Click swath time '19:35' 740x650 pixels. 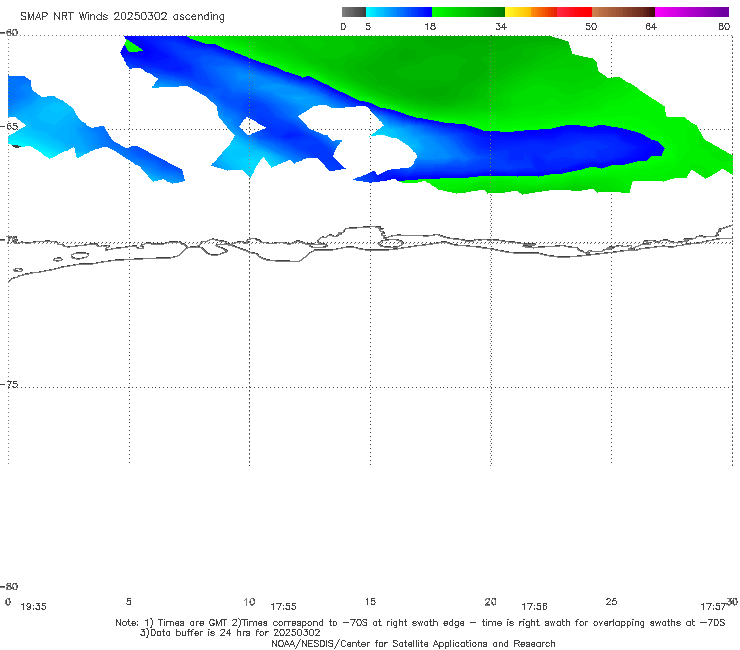(34, 607)
